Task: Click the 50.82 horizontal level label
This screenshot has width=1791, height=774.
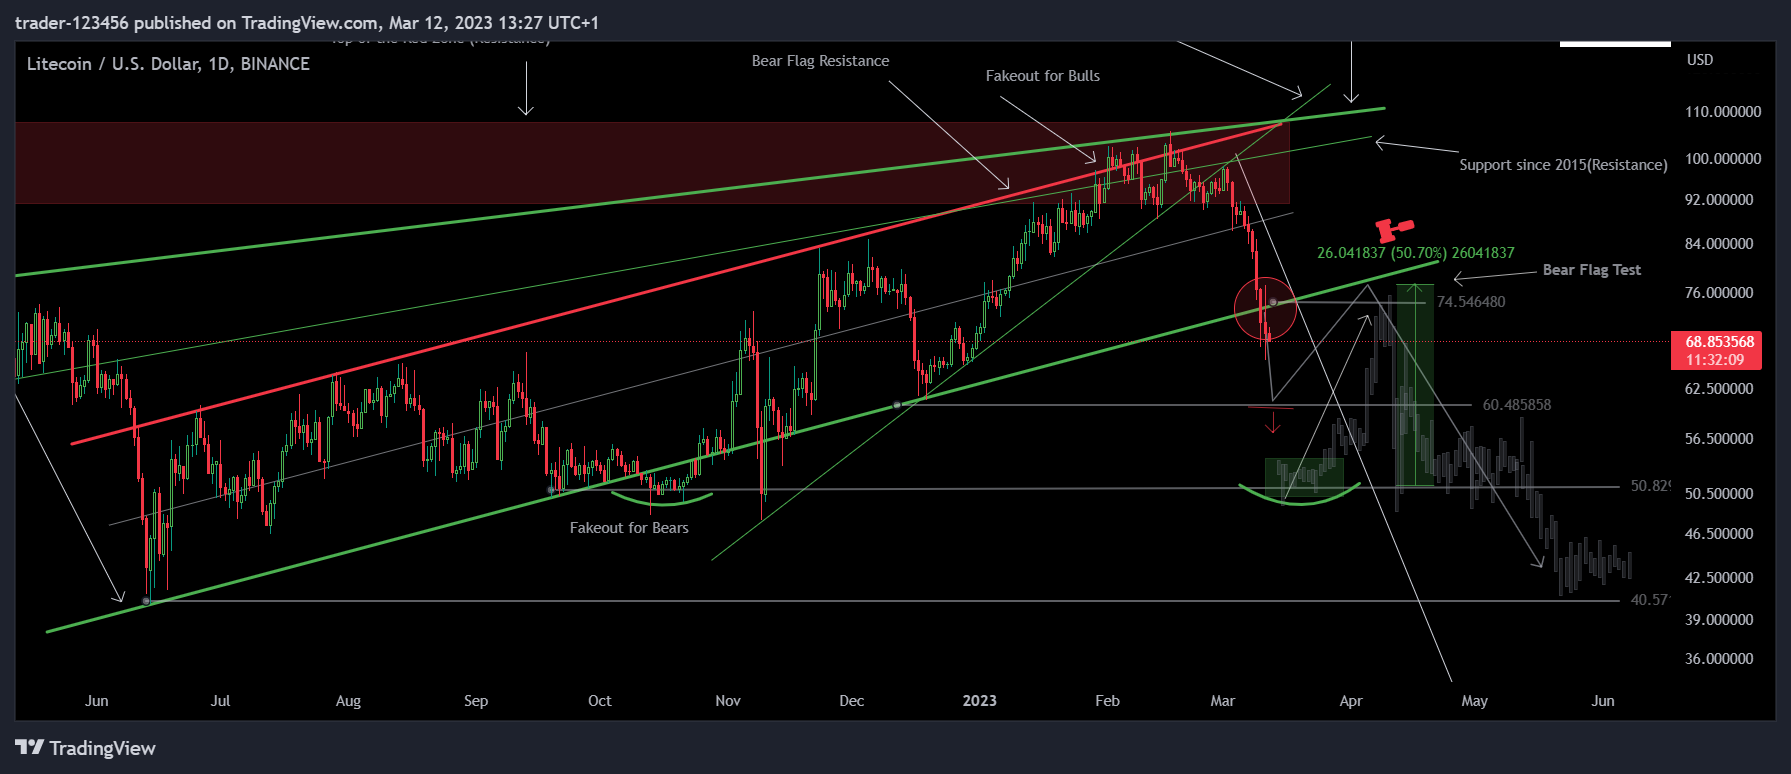Action: pos(1649,486)
